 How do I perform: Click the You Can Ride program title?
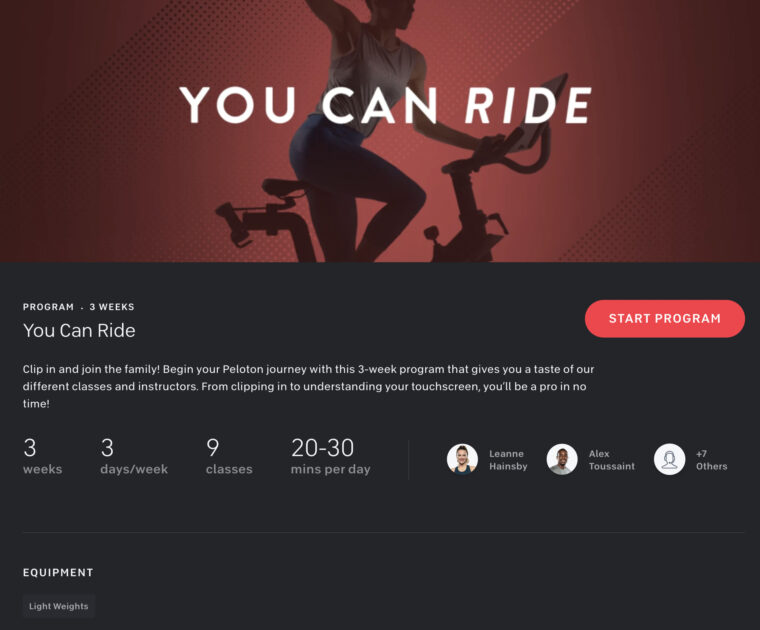pyautogui.click(x=79, y=331)
